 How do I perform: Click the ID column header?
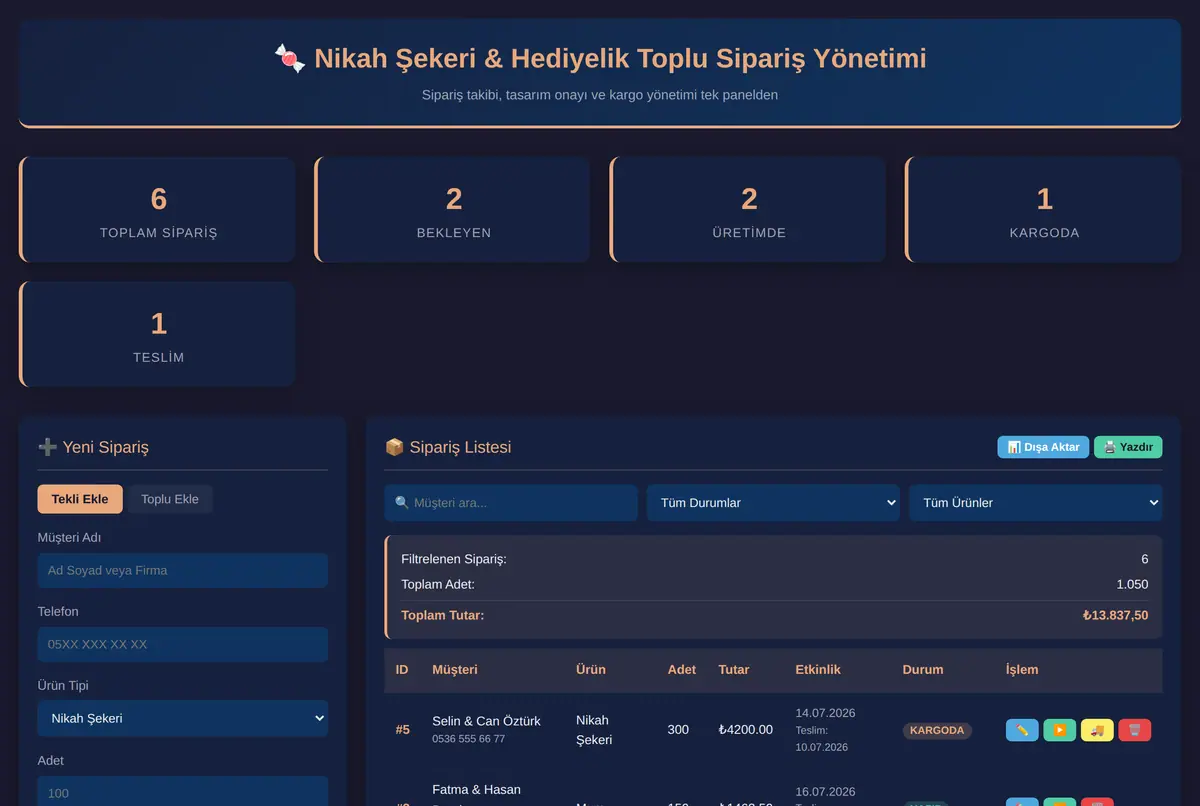click(402, 670)
